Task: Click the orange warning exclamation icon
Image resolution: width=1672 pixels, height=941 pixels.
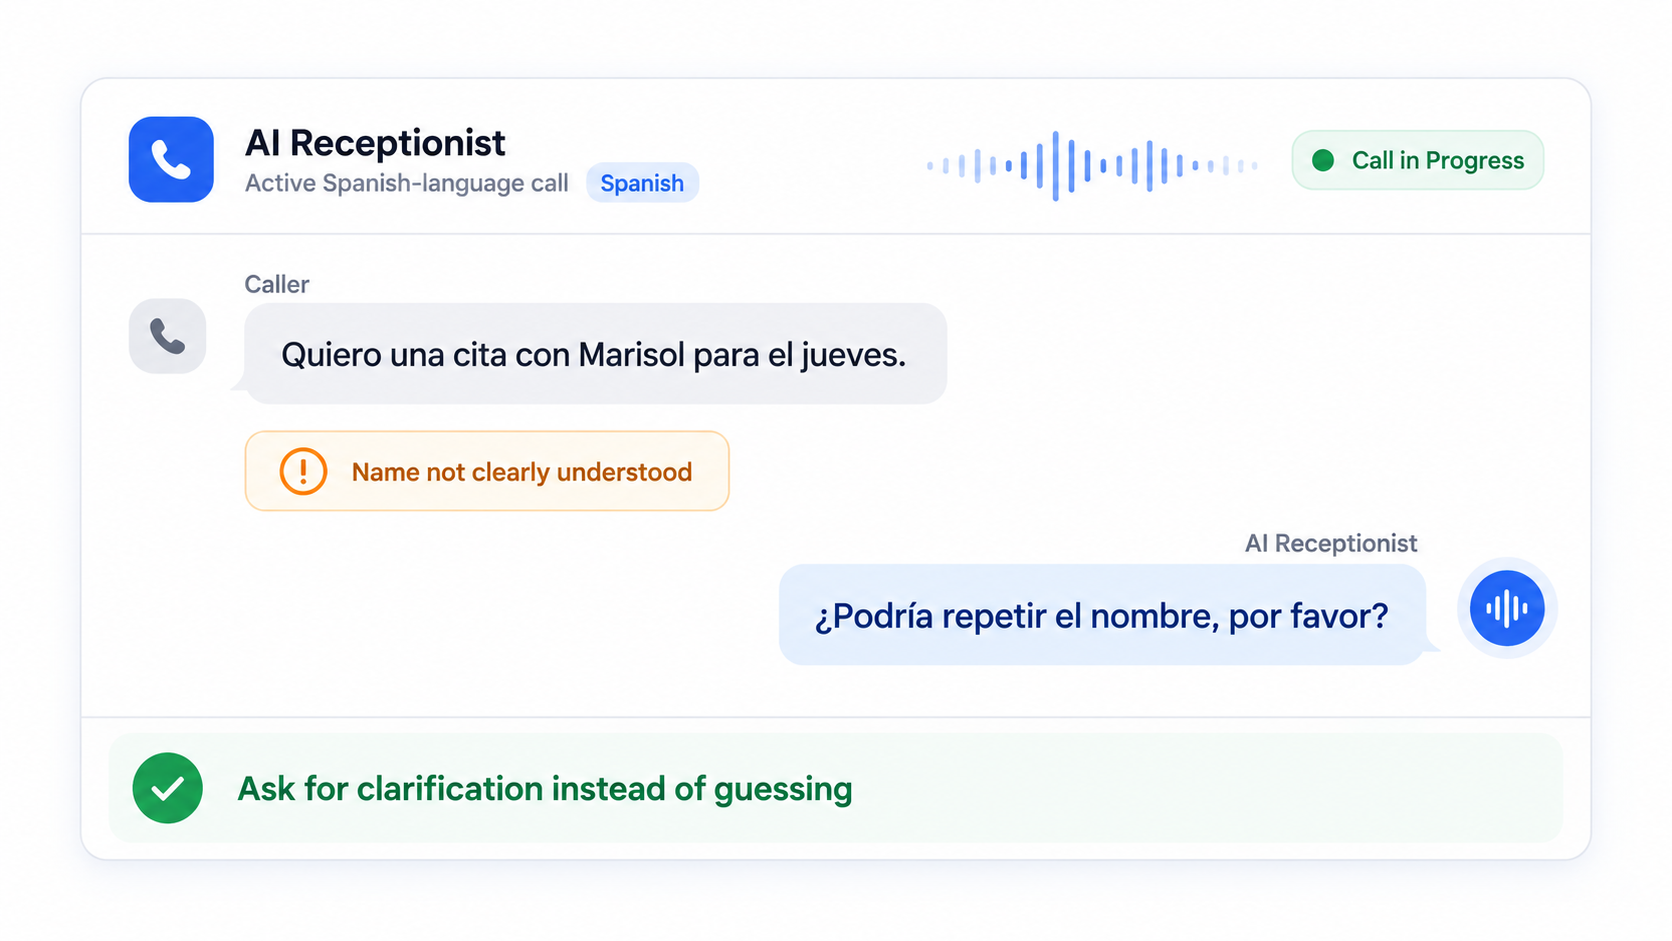Action: click(303, 471)
